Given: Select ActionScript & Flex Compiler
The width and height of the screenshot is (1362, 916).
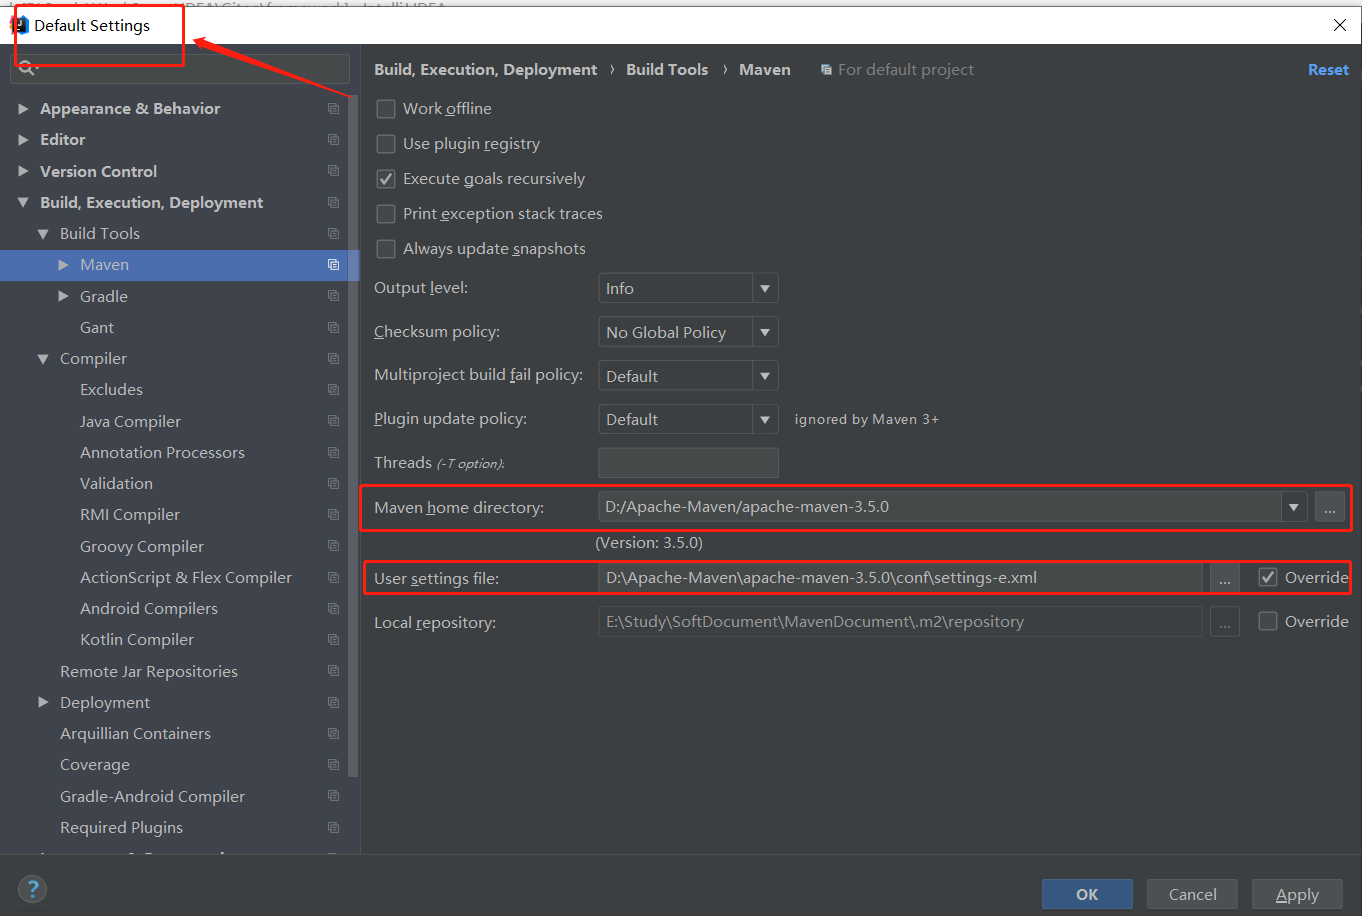Looking at the screenshot, I should (x=186, y=577).
